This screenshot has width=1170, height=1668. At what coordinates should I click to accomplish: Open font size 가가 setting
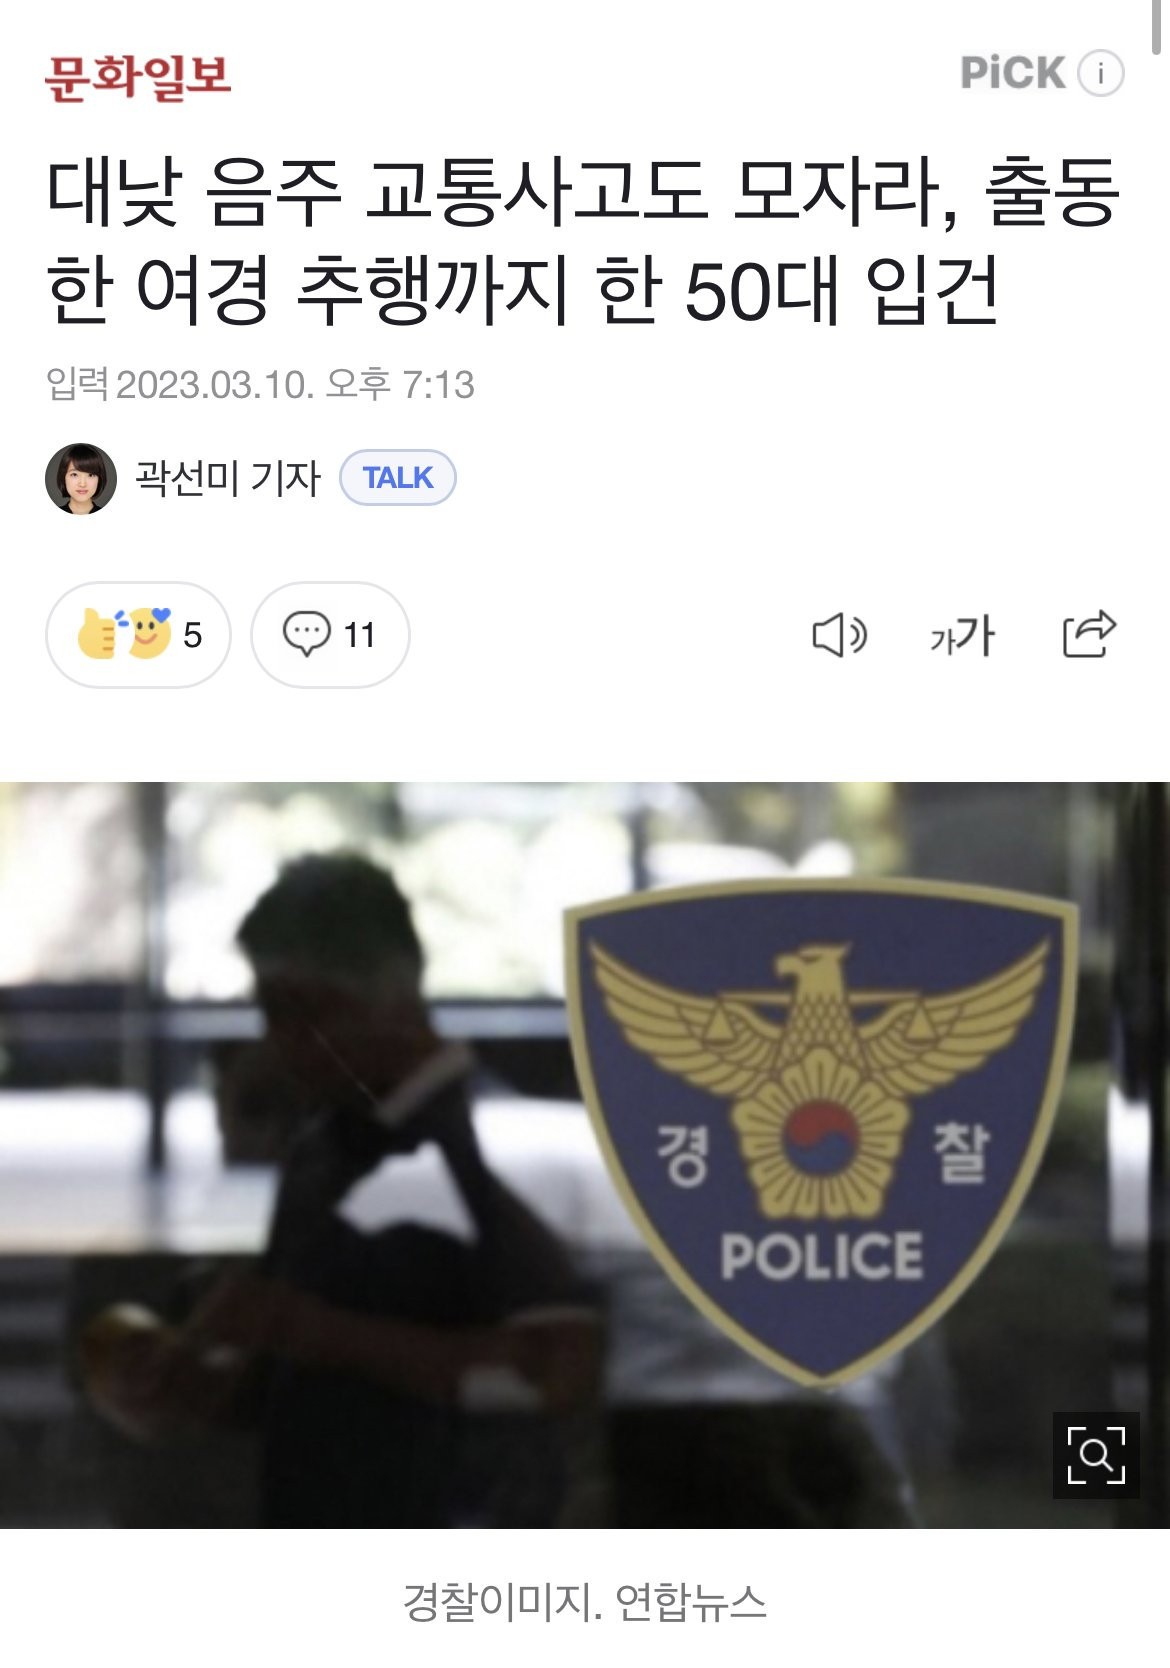pyautogui.click(x=962, y=635)
